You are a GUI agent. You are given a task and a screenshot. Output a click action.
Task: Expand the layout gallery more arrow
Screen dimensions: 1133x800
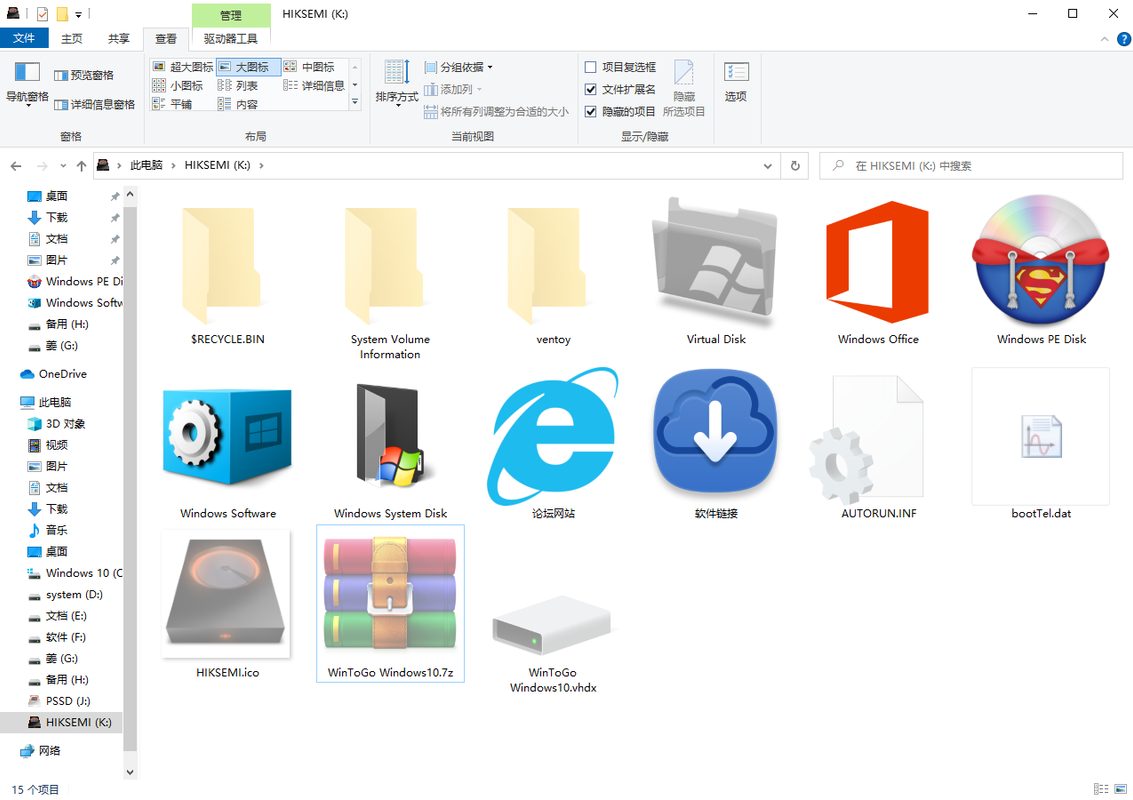pos(355,103)
